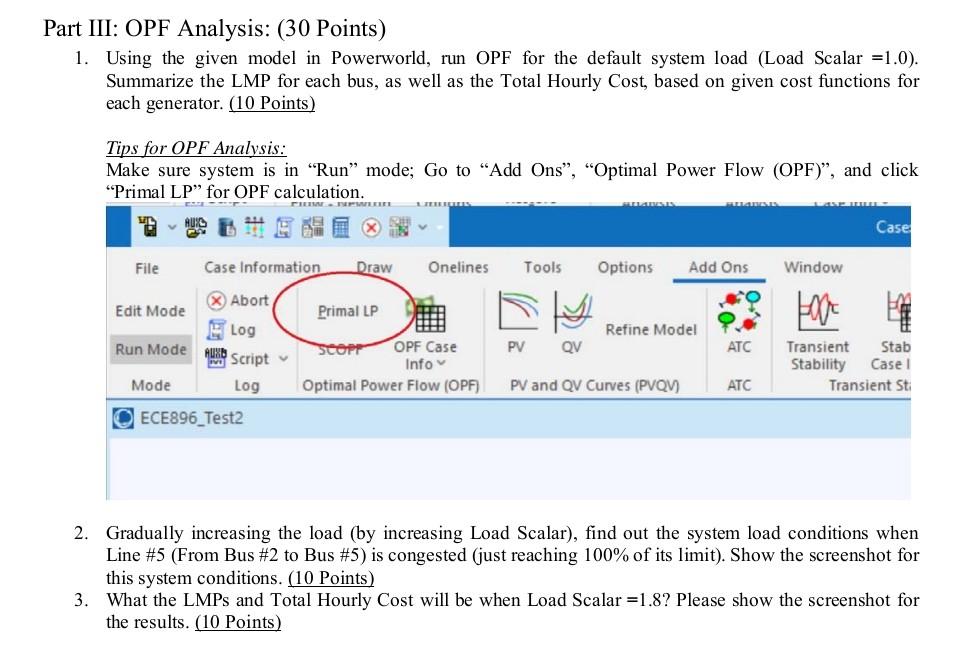
Task: Select the Refine Model tool
Action: tap(651, 329)
